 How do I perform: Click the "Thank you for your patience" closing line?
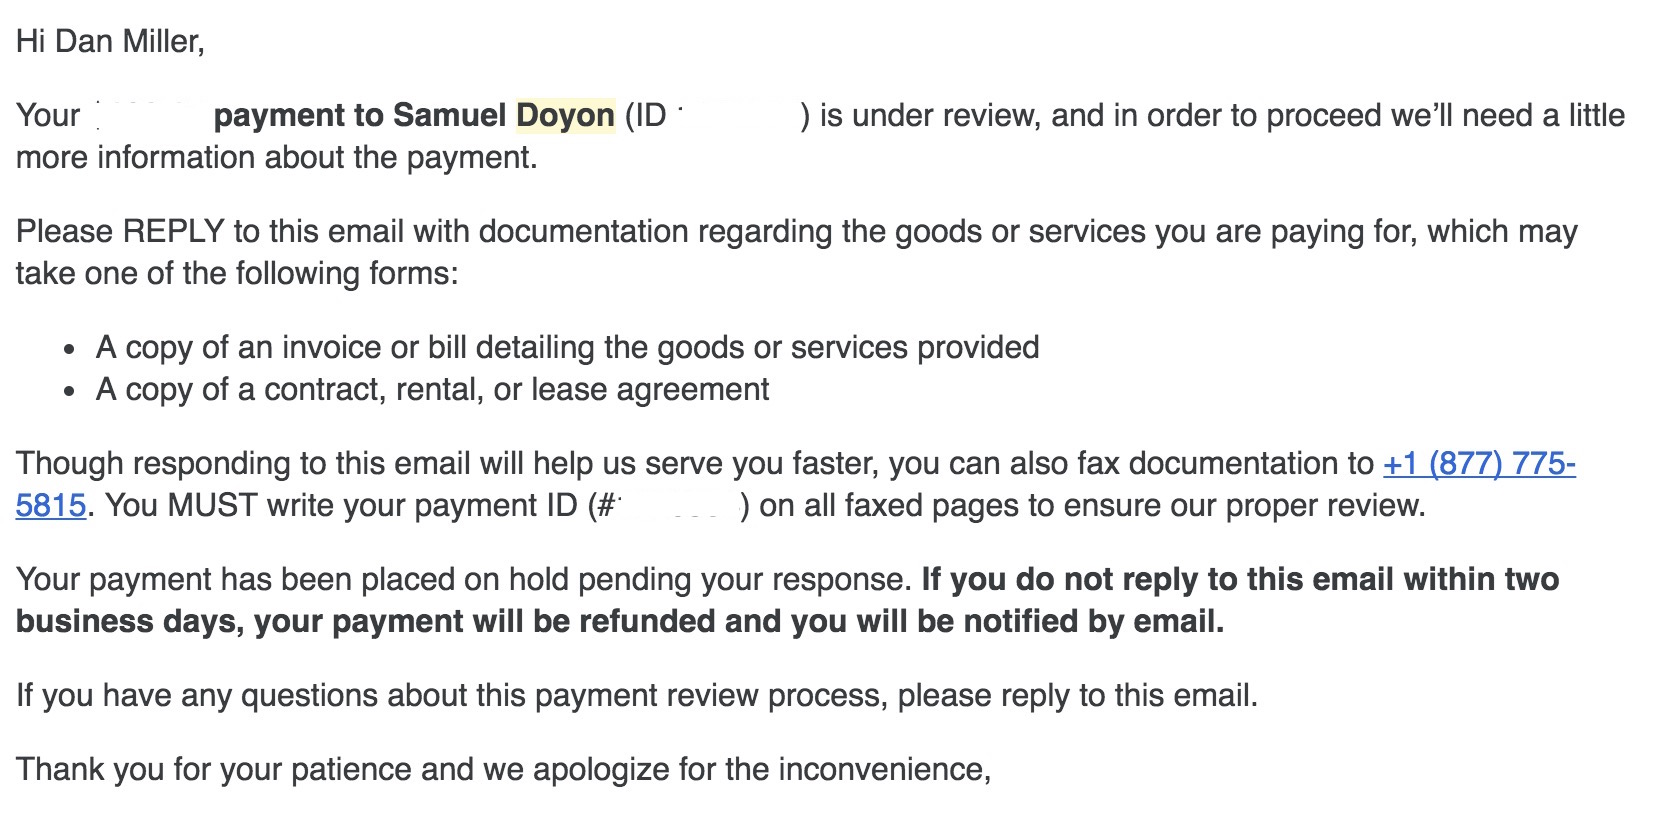(503, 770)
